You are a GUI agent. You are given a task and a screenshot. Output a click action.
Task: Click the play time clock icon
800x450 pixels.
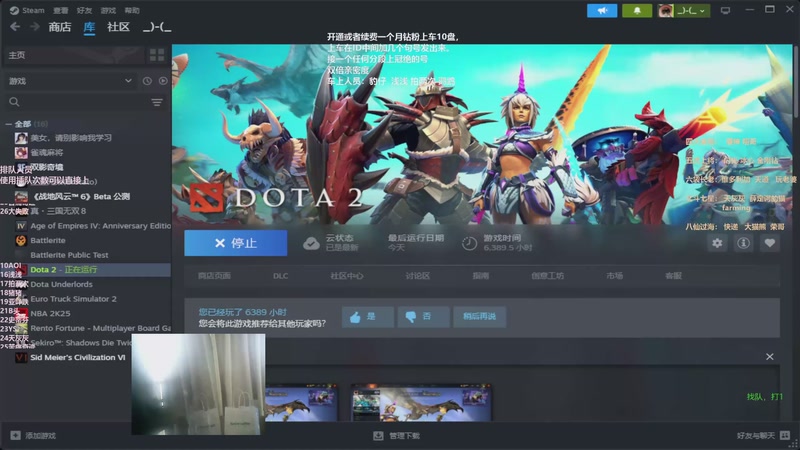click(469, 243)
